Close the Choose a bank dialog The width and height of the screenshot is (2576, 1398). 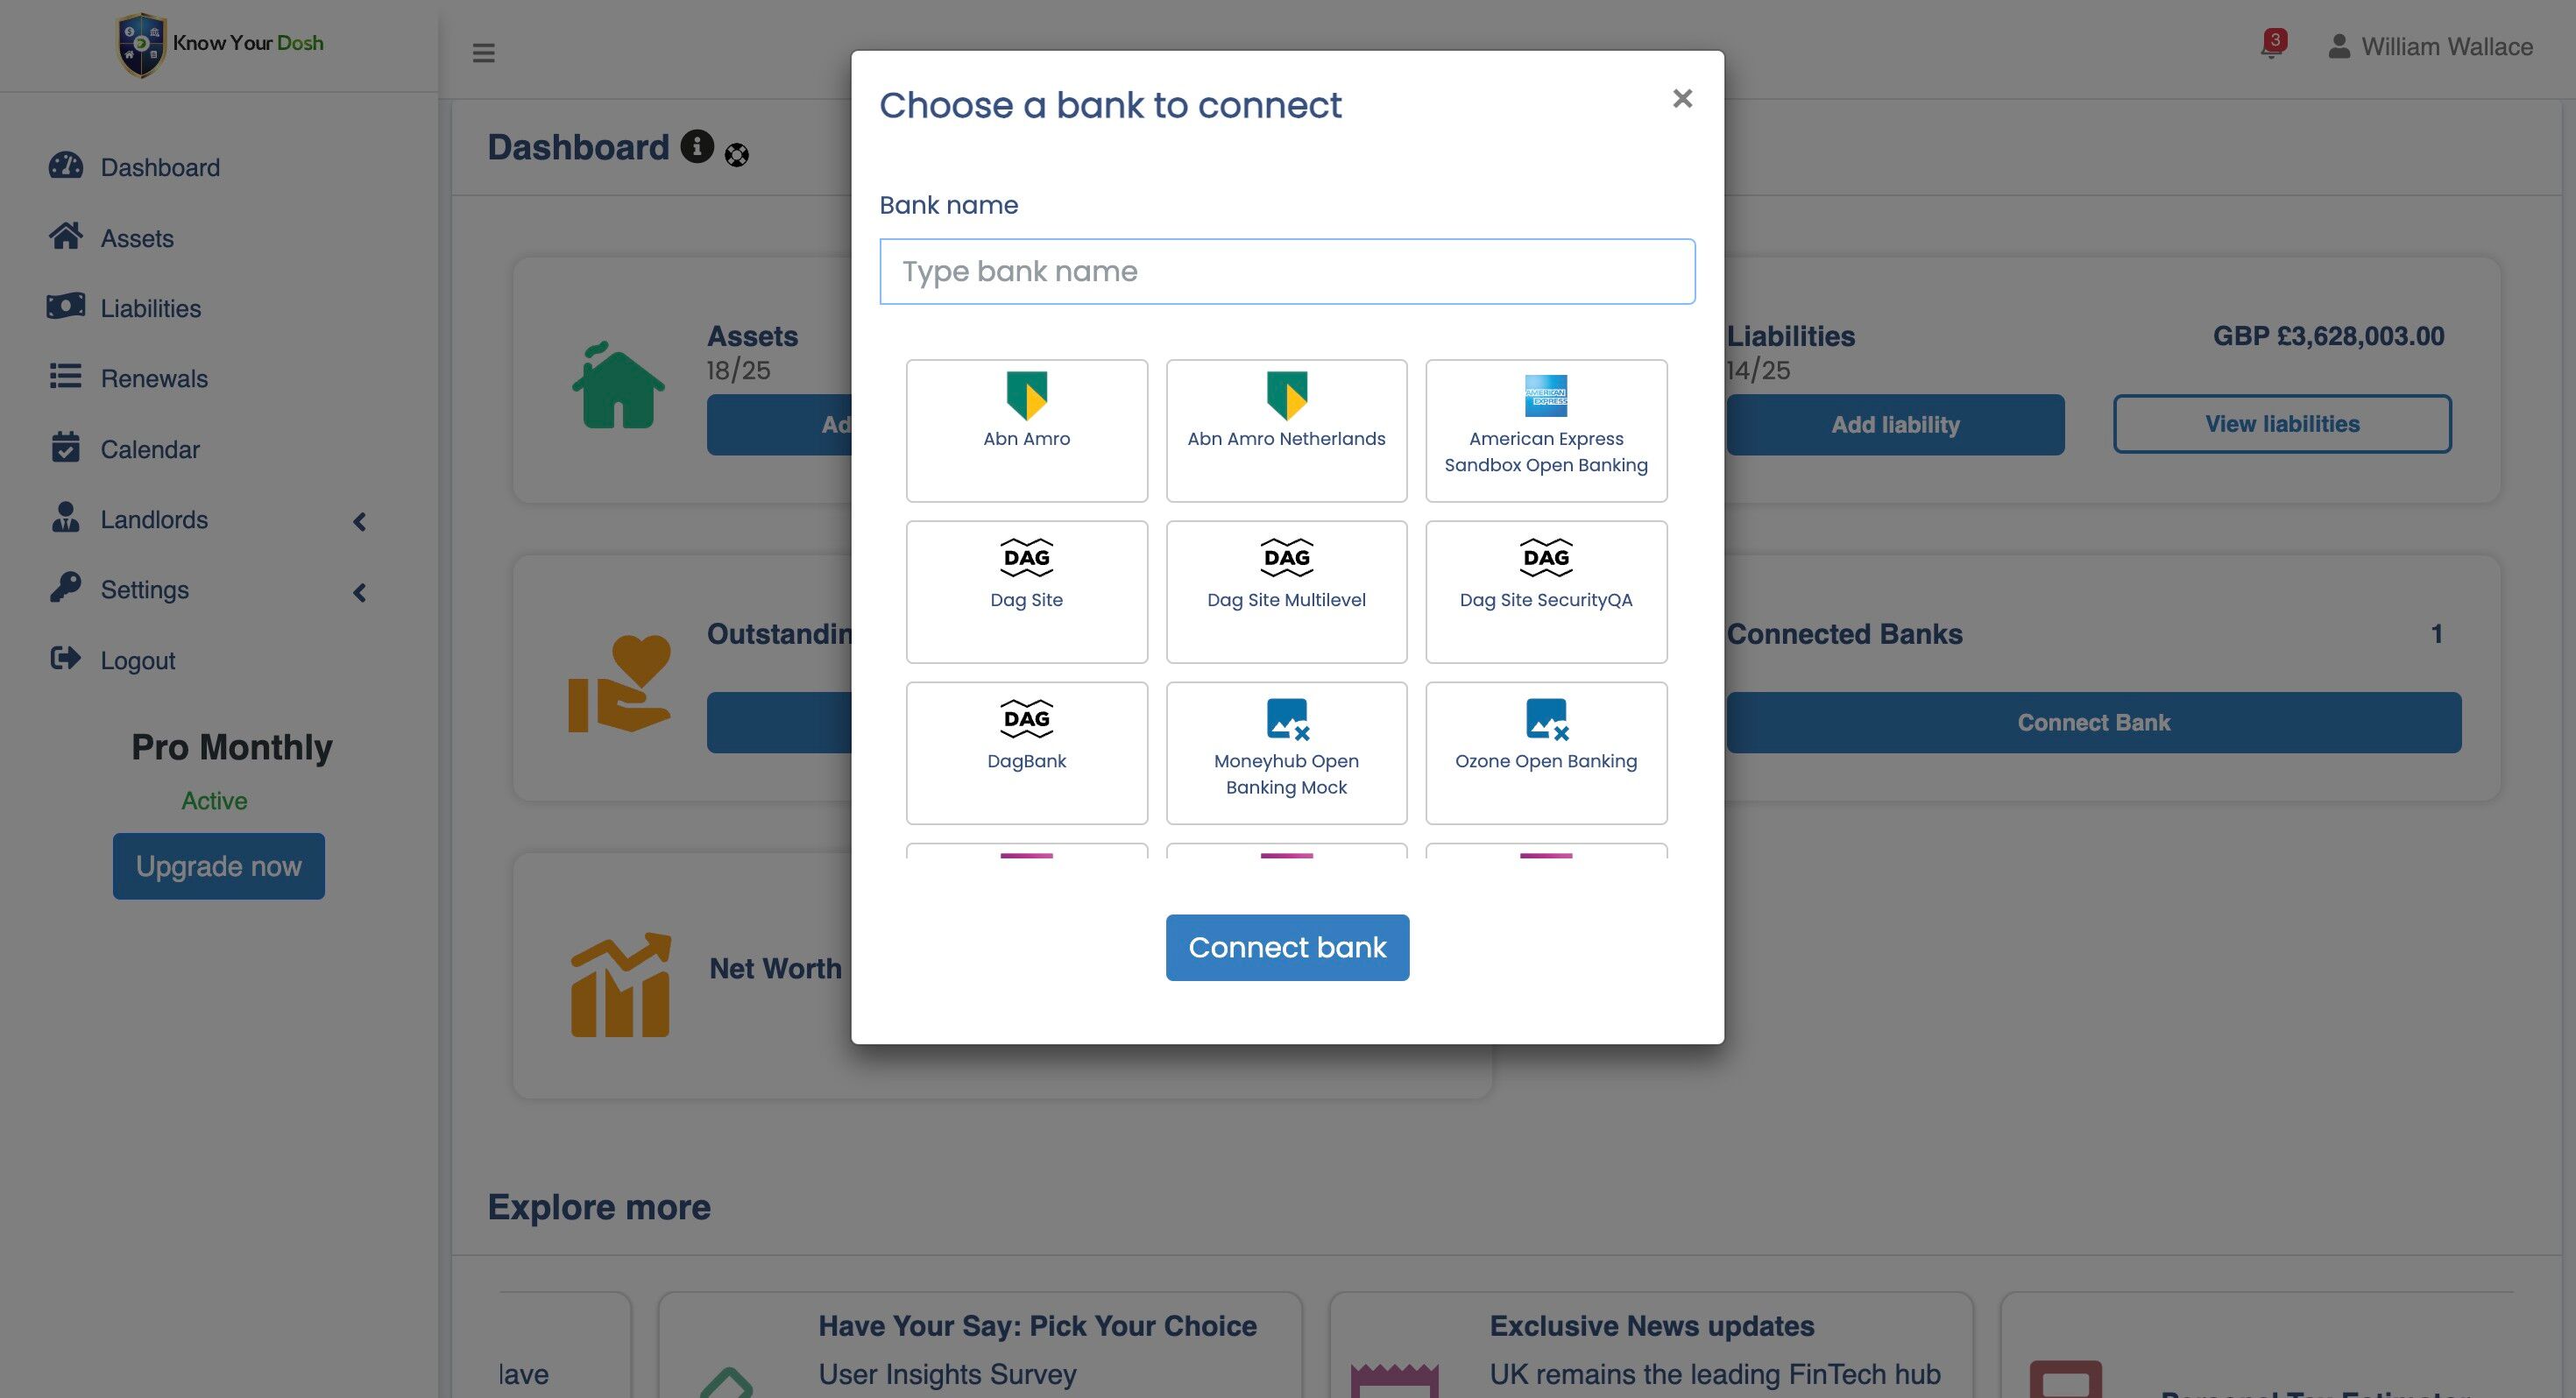pyautogui.click(x=1682, y=98)
